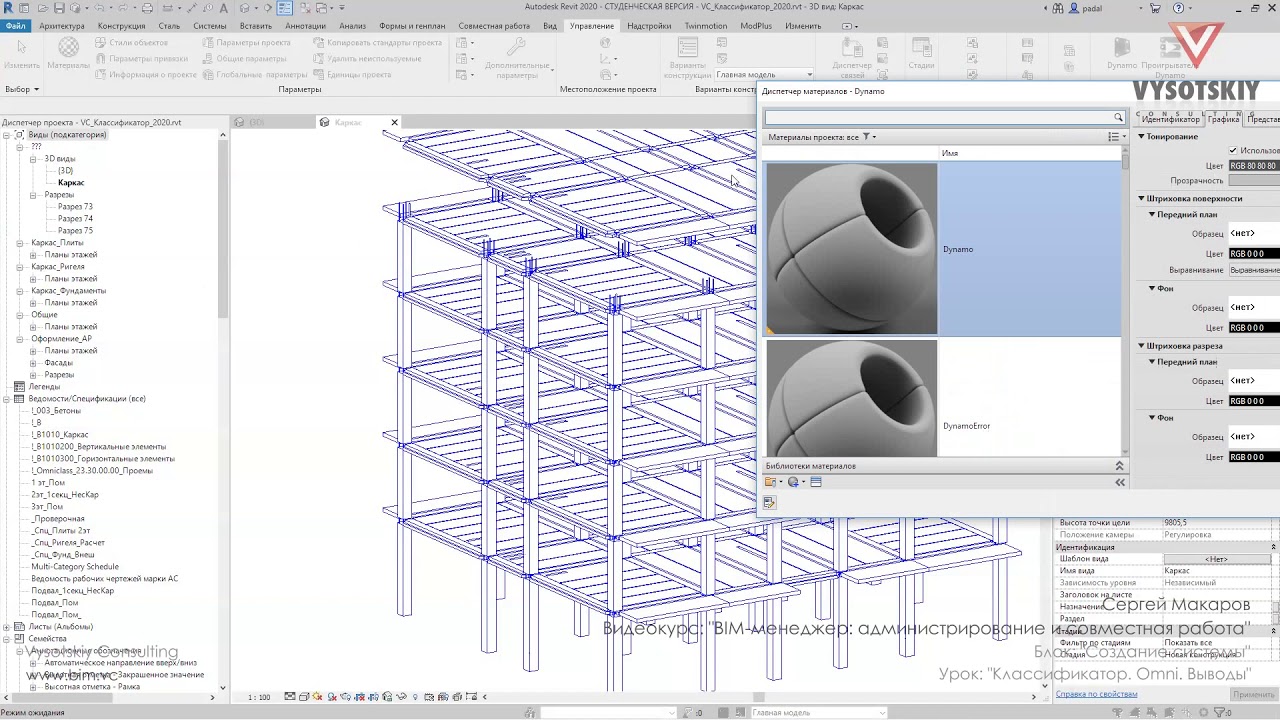The width and height of the screenshot is (1280, 720).
Task: Click the create material globe icon
Action: point(793,482)
